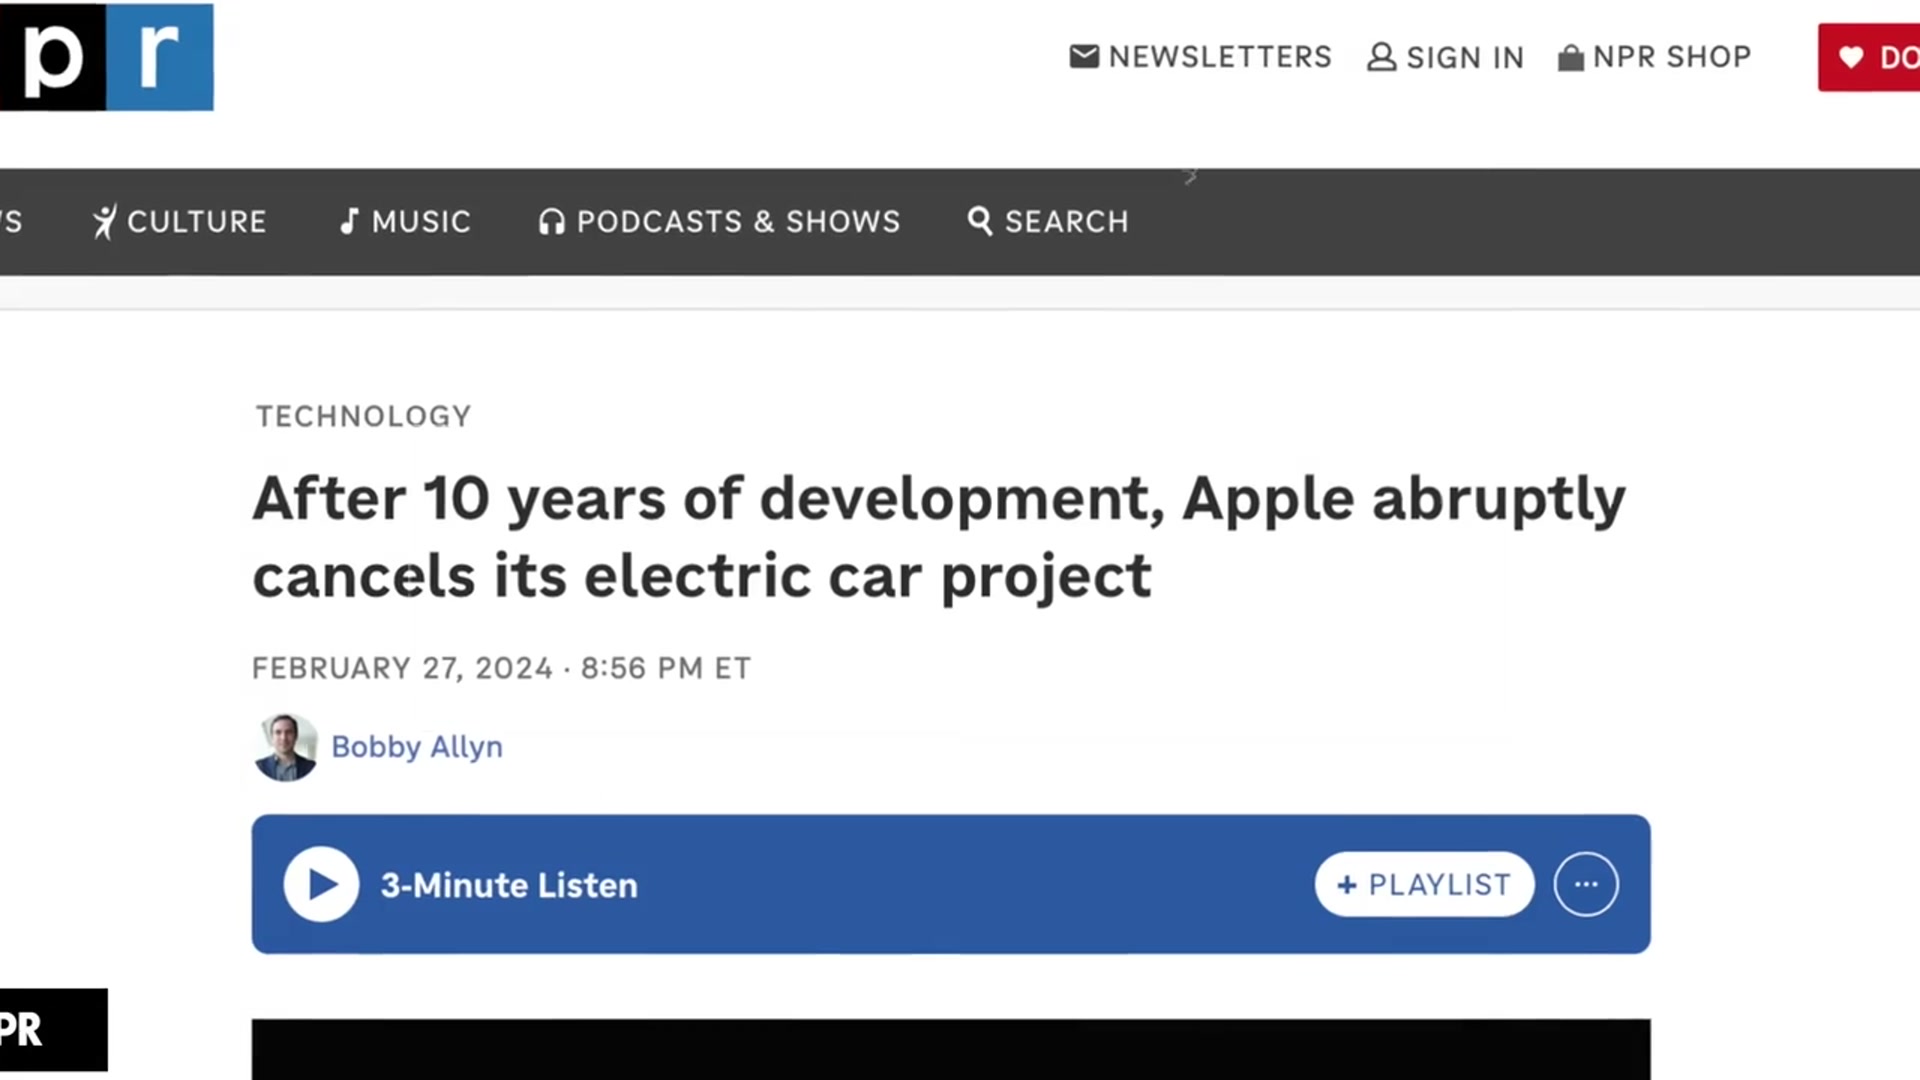Open the Podcasts & Shows menu
Image resolution: width=1920 pixels, height=1080 pixels.
click(x=738, y=221)
